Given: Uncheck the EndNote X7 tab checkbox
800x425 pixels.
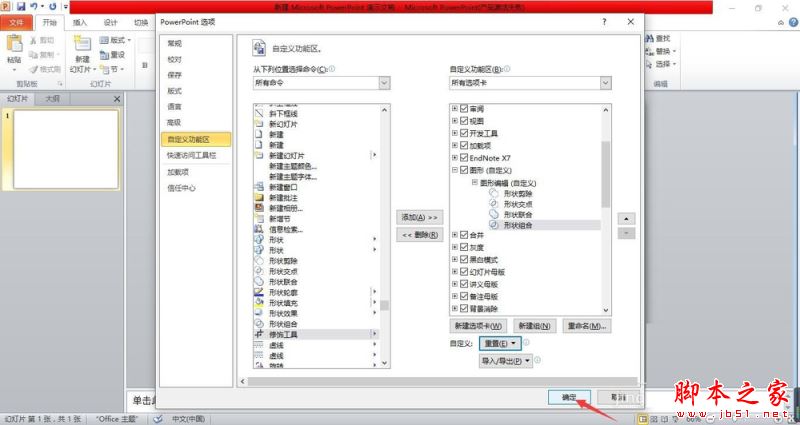Looking at the screenshot, I should (x=464, y=158).
